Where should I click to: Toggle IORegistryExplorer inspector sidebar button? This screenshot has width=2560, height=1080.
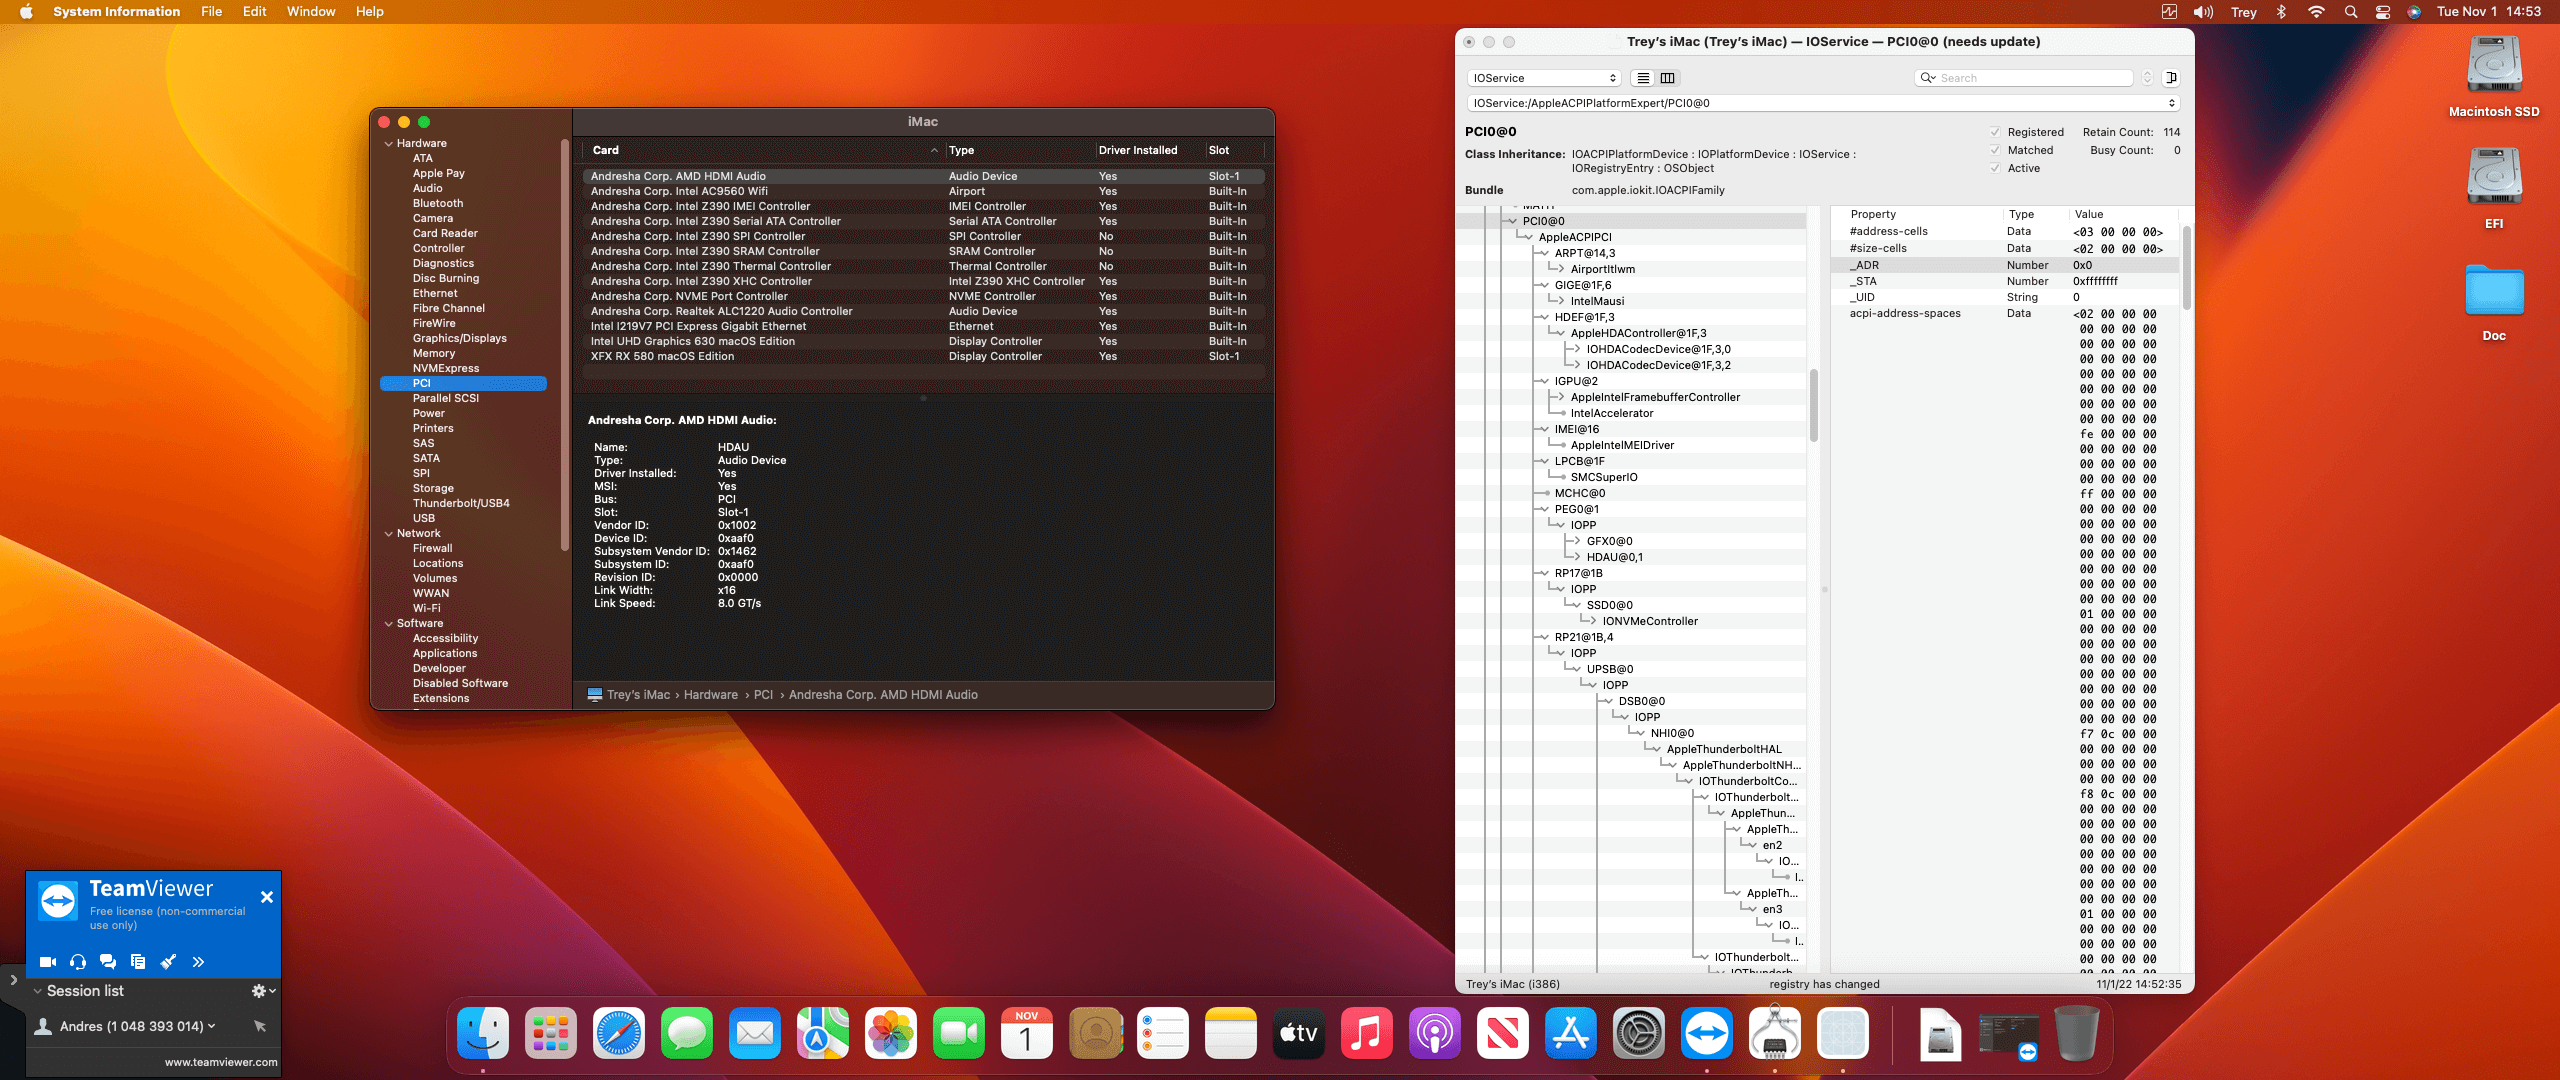(x=2171, y=78)
